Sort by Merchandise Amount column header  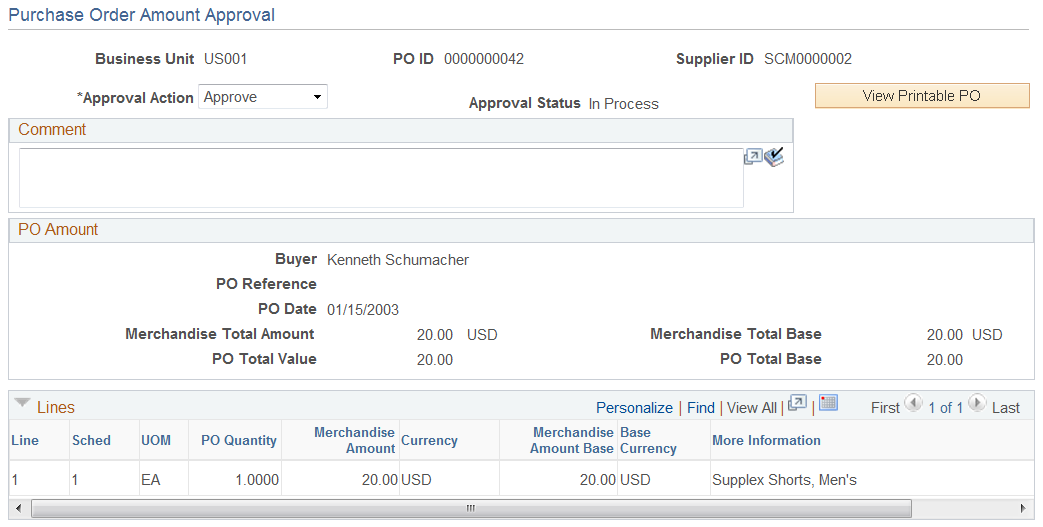click(355, 440)
